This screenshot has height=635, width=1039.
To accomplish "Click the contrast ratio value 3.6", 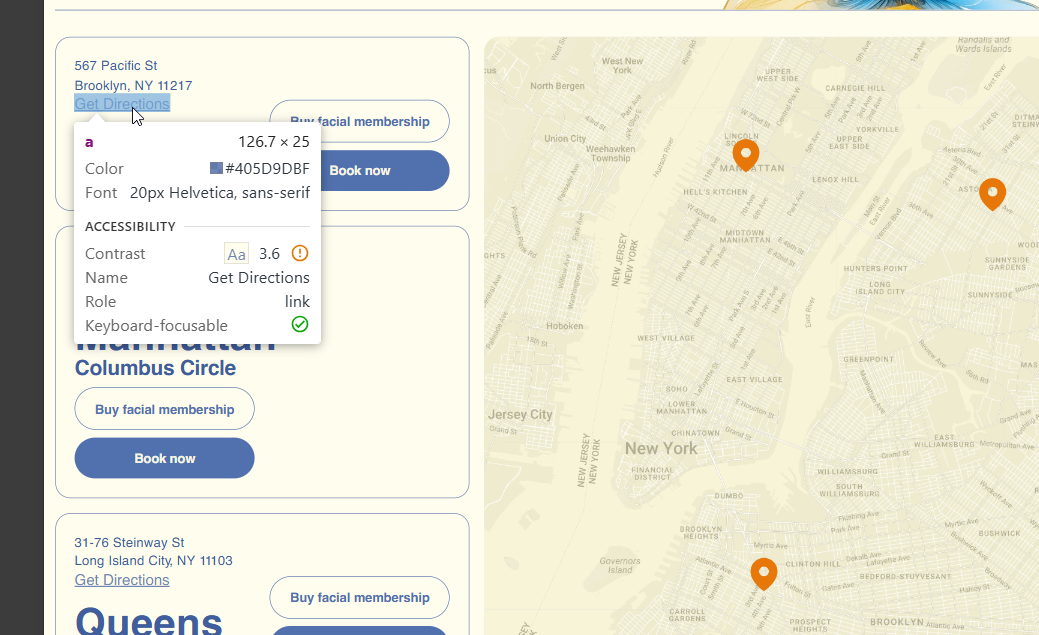I will pos(269,254).
